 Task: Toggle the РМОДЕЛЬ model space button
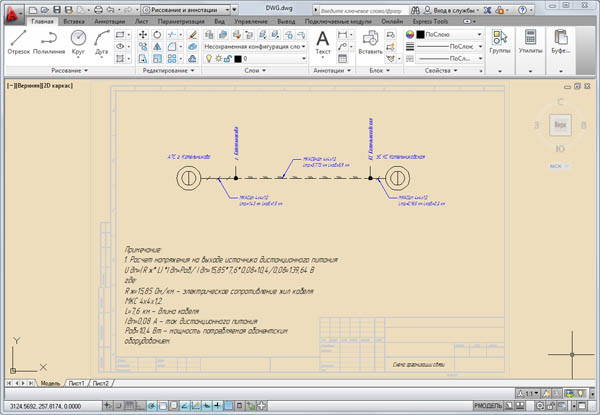coord(489,404)
